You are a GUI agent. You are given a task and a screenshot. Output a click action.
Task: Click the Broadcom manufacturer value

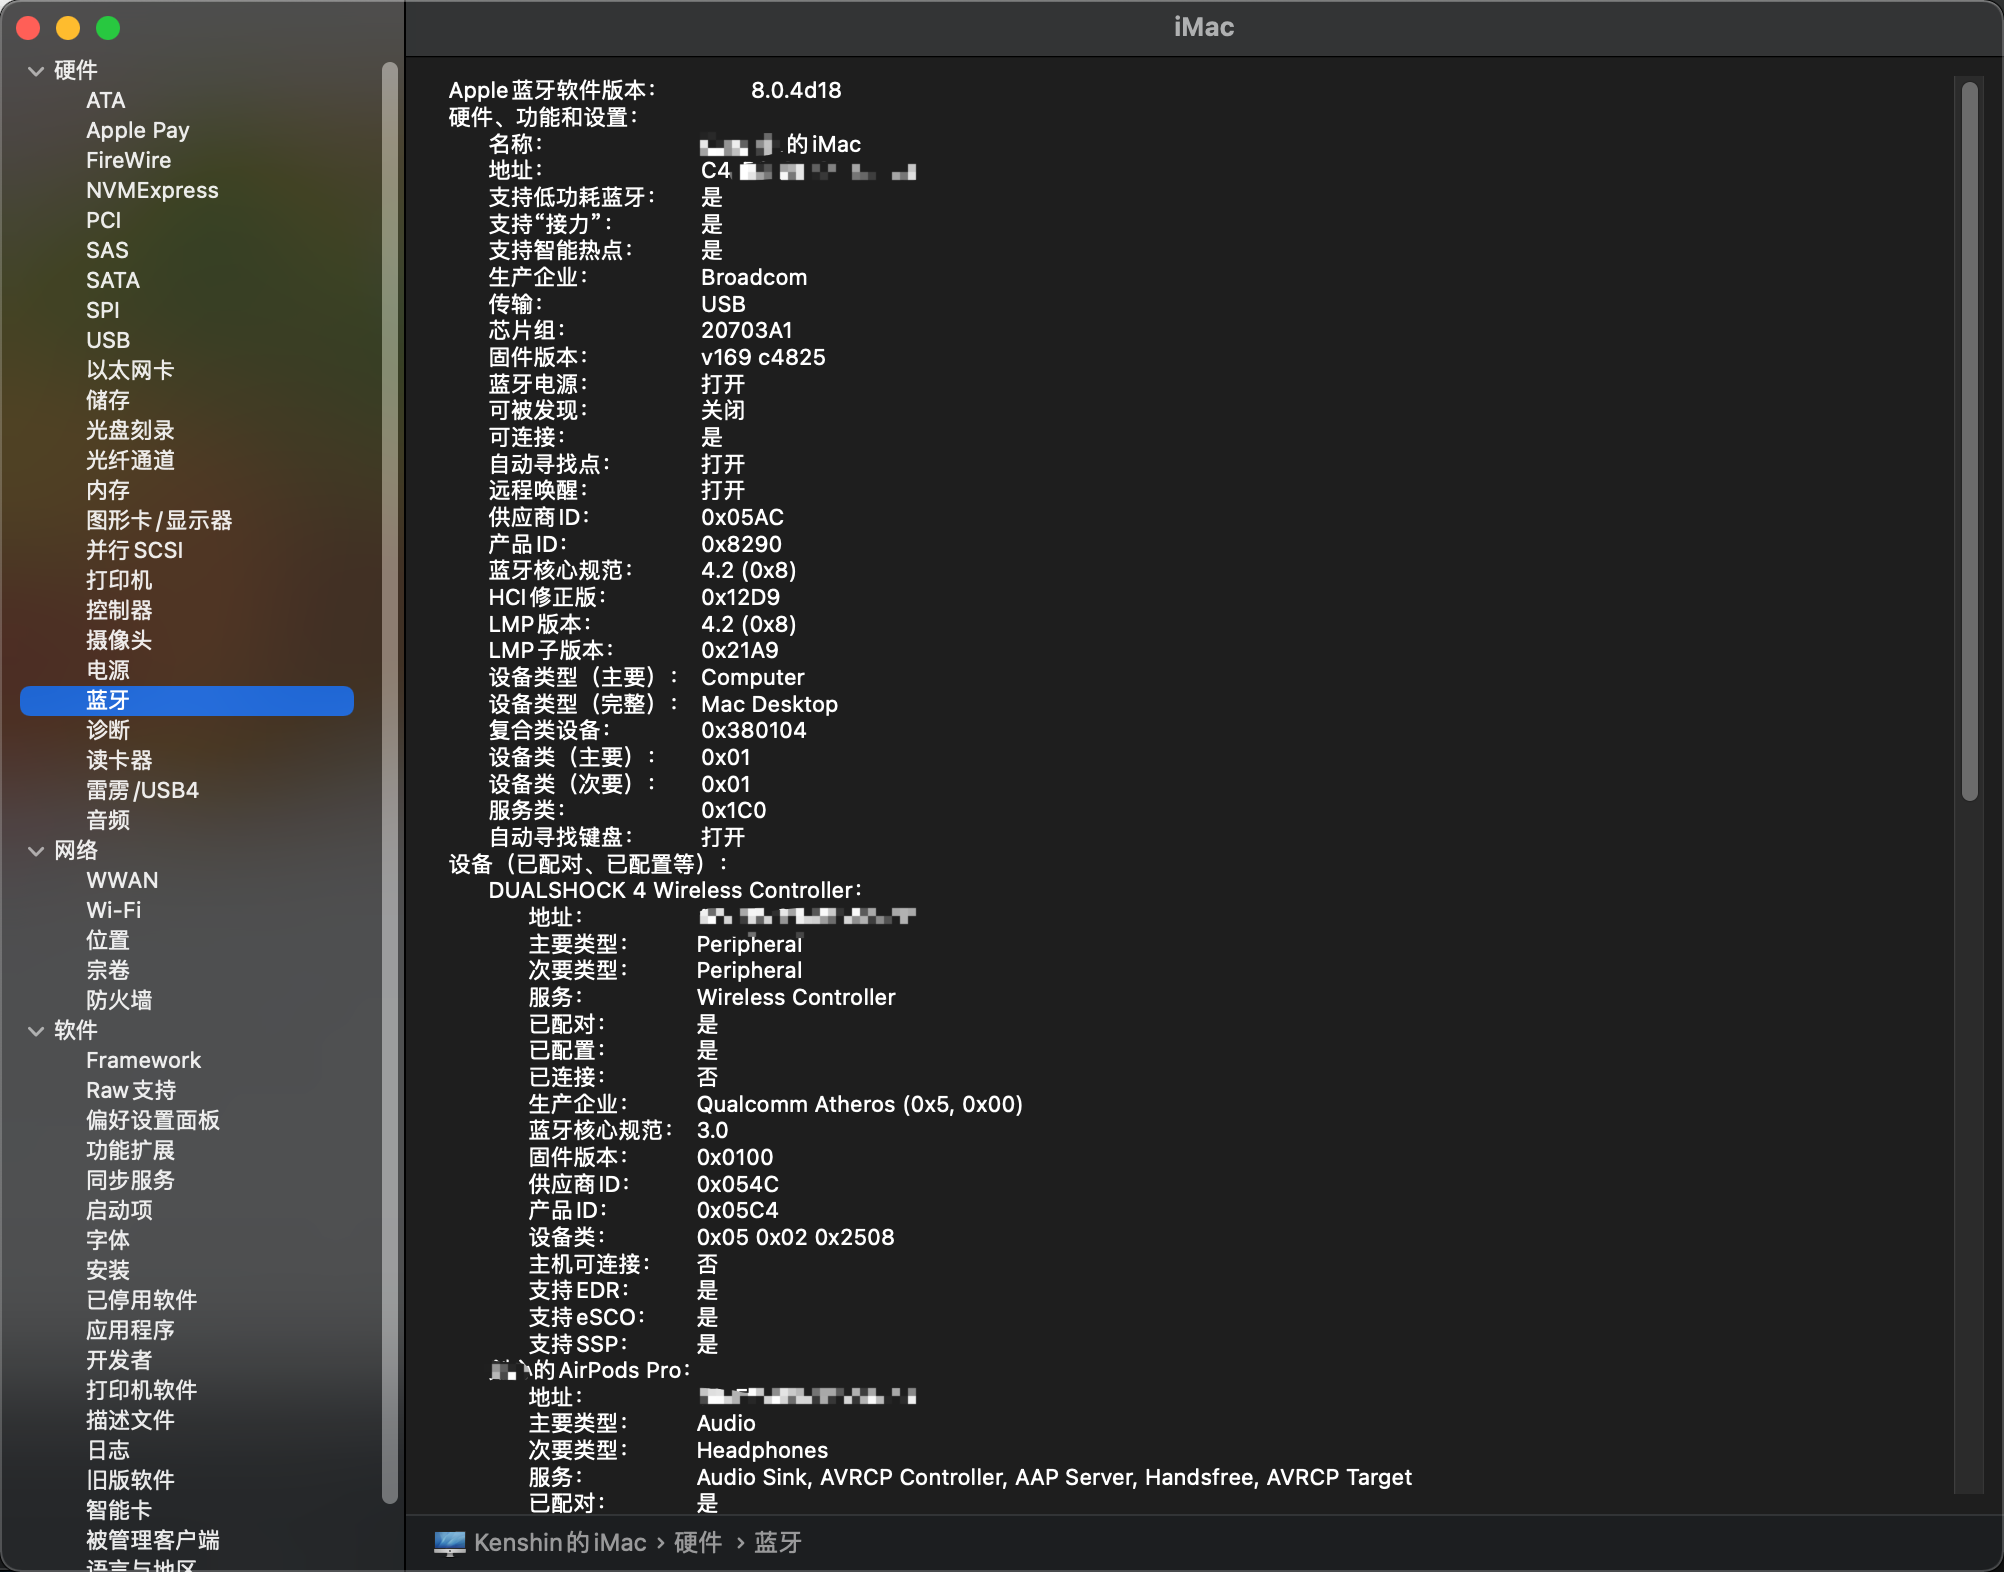click(754, 277)
